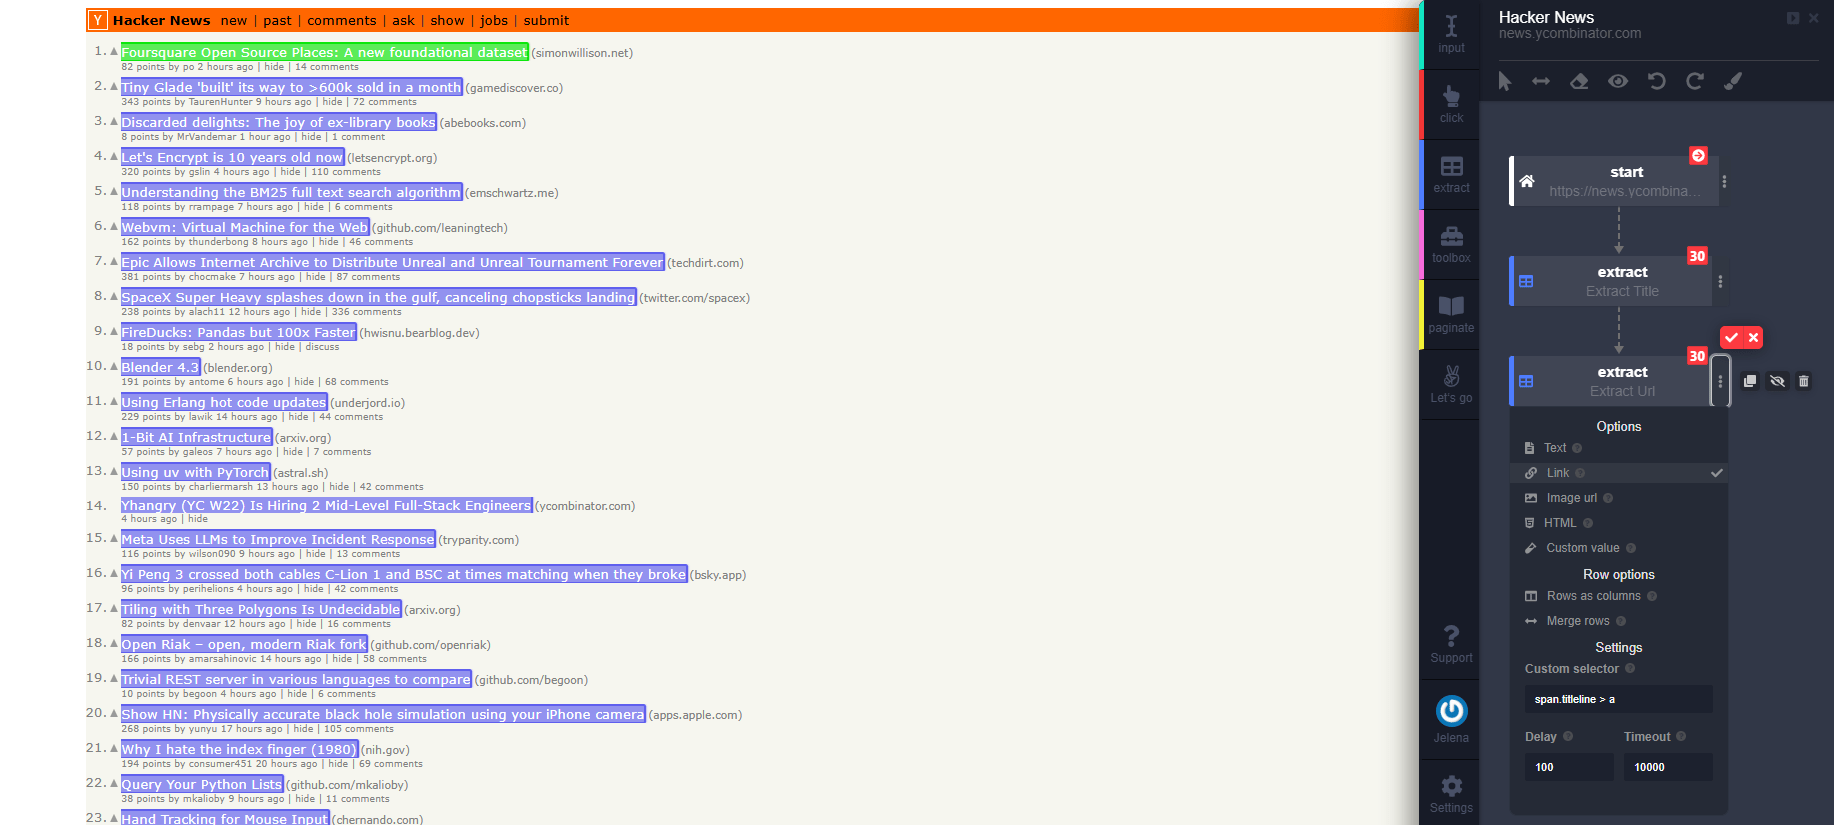Cancel changes with red X button

click(x=1753, y=338)
